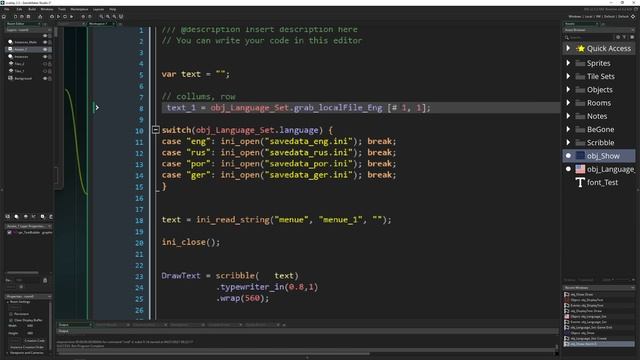Open the Marketplace menu
The height and width of the screenshot is (360, 640).
tap(79, 9)
